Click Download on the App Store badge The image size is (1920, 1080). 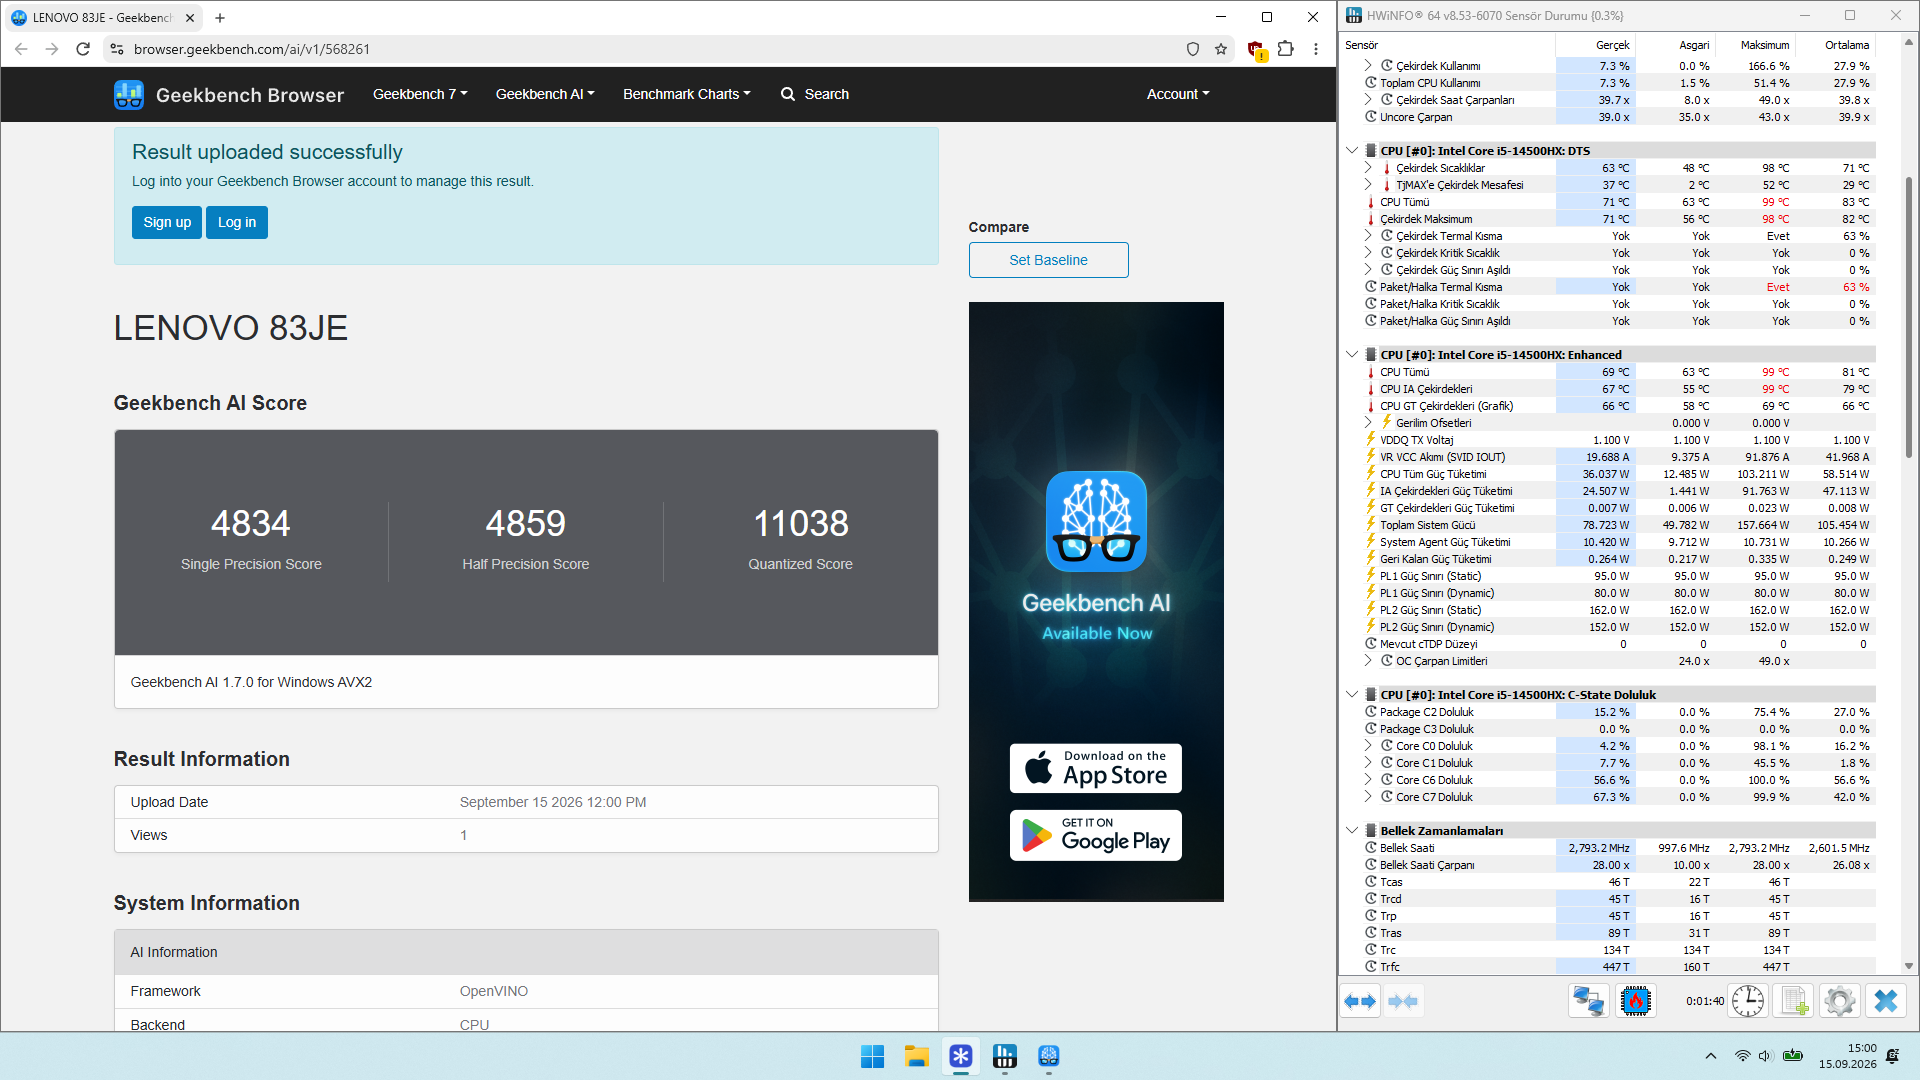tap(1096, 768)
